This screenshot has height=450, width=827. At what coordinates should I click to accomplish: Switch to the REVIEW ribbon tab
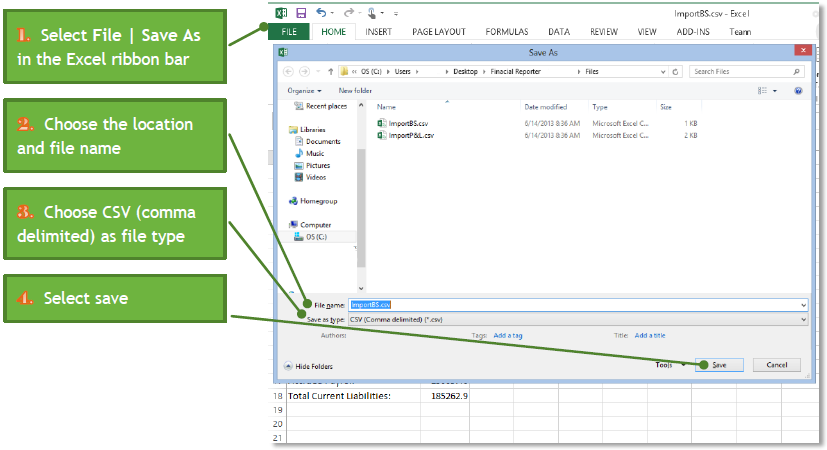pyautogui.click(x=603, y=32)
